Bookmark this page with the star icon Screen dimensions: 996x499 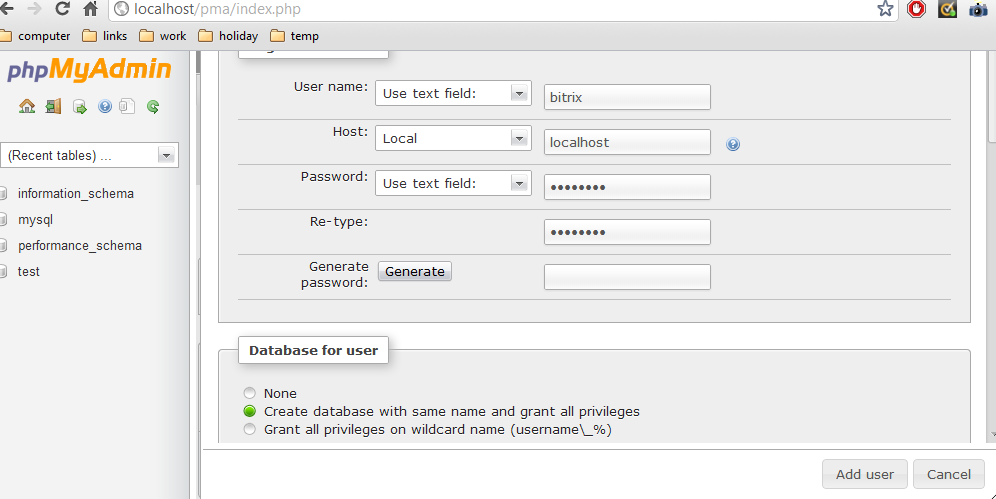click(885, 9)
